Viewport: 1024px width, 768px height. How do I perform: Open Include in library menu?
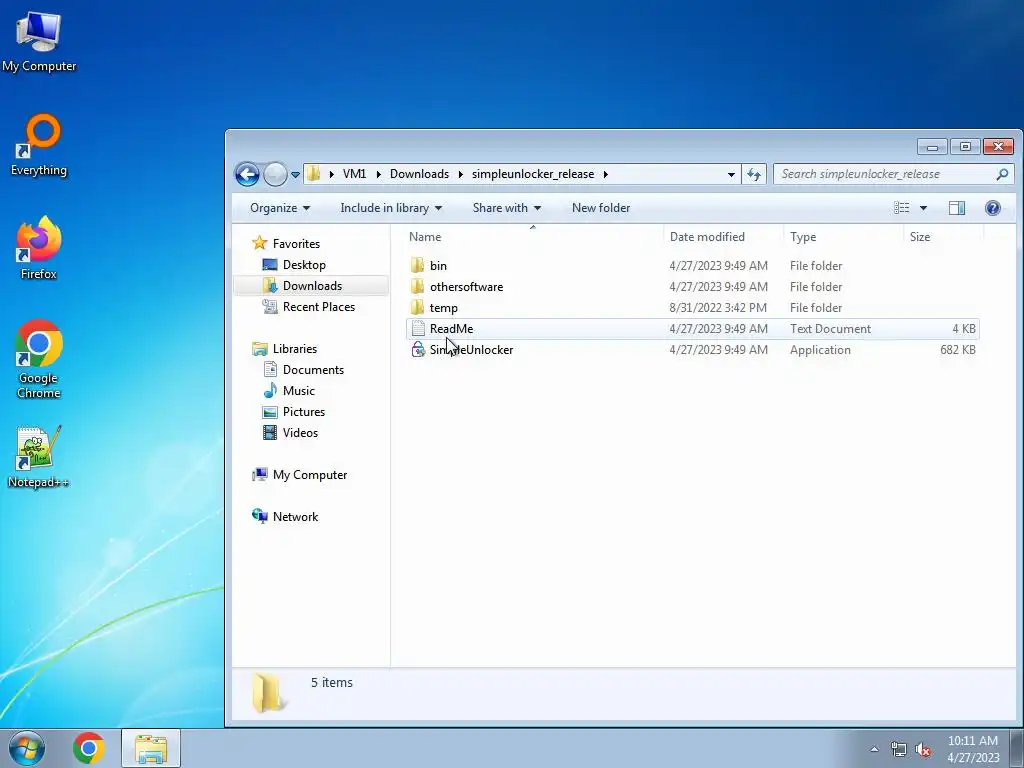[391, 208]
